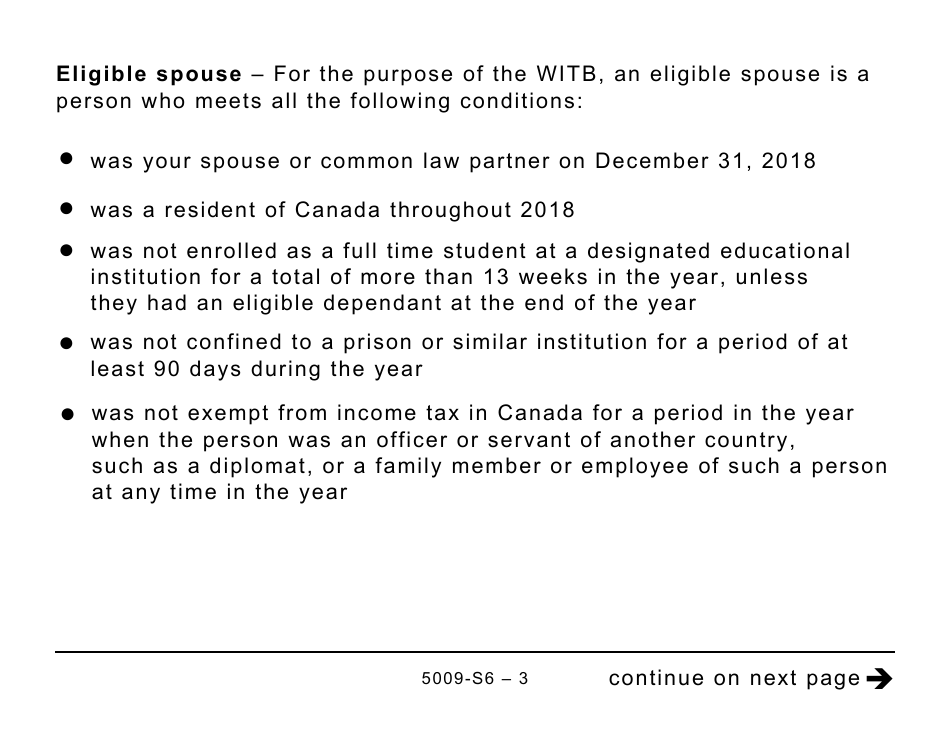Click the page number "5009-S6 – 3"
950x735 pixels.
pyautogui.click(x=475, y=679)
